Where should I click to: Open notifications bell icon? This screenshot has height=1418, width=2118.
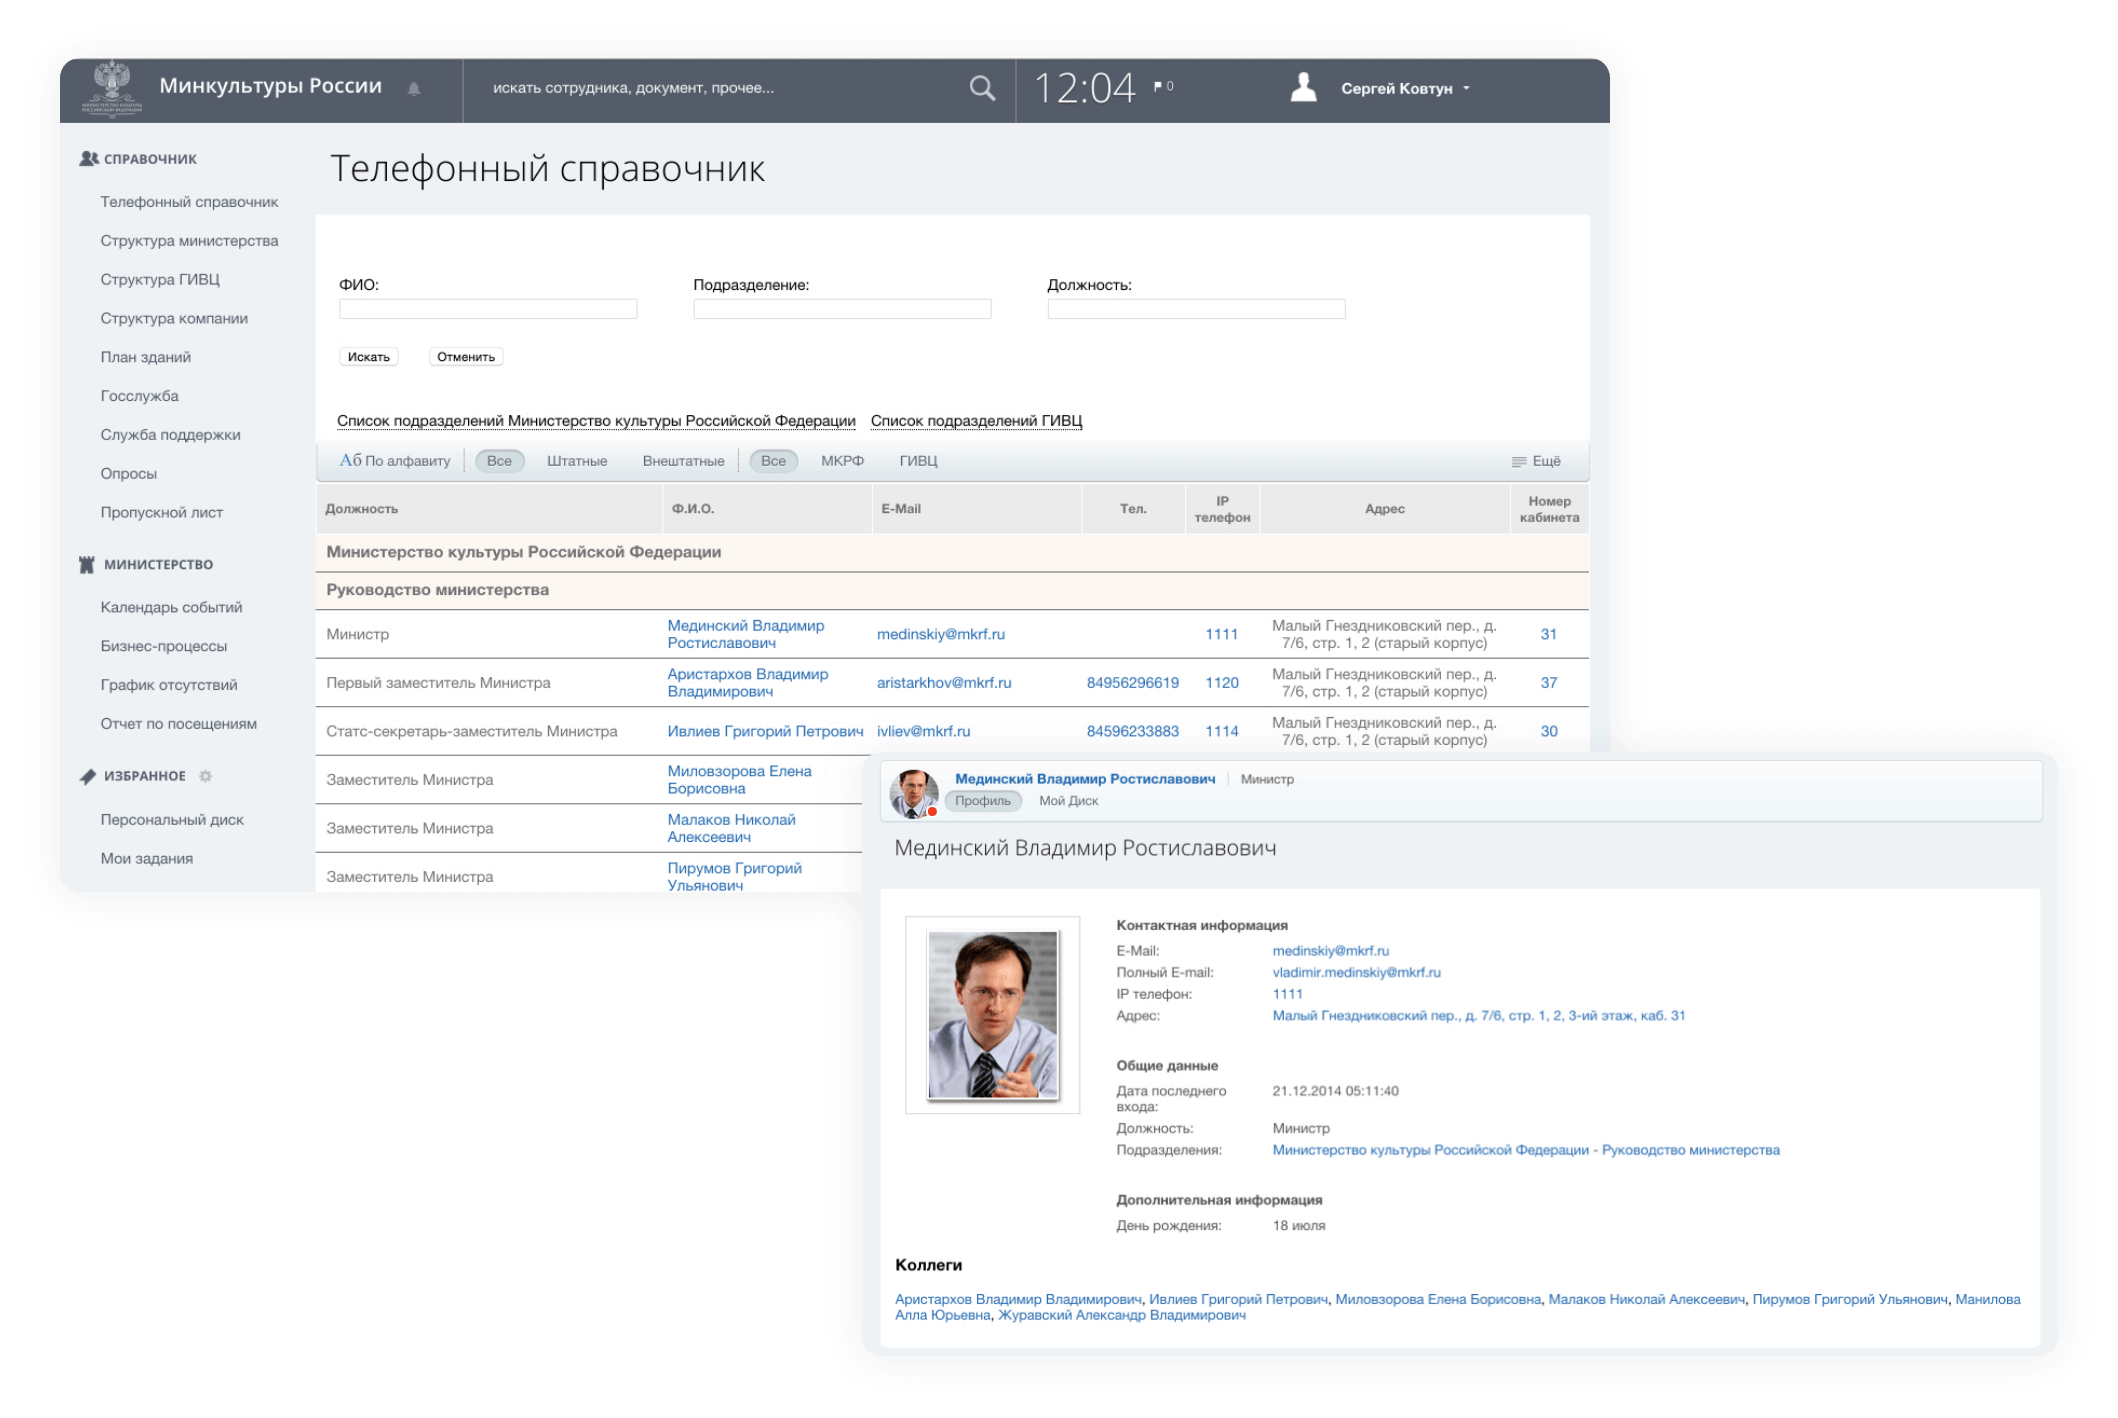click(414, 89)
